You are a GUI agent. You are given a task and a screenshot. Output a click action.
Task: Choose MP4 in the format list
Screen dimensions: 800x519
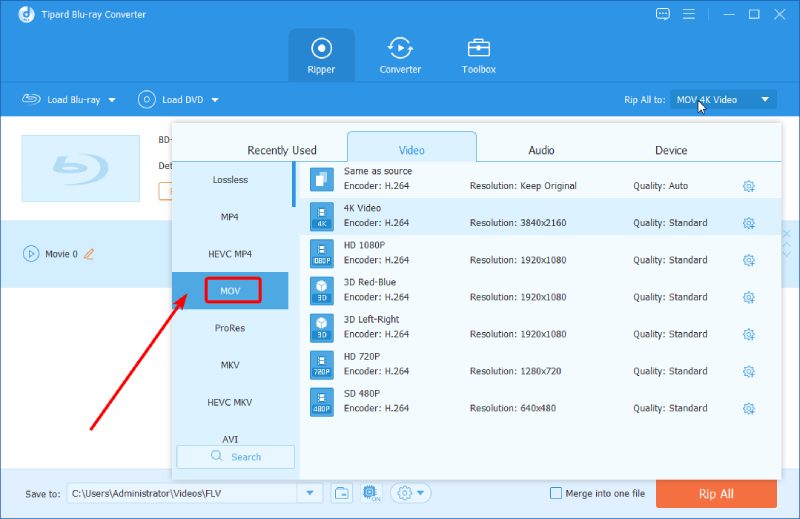tap(230, 217)
